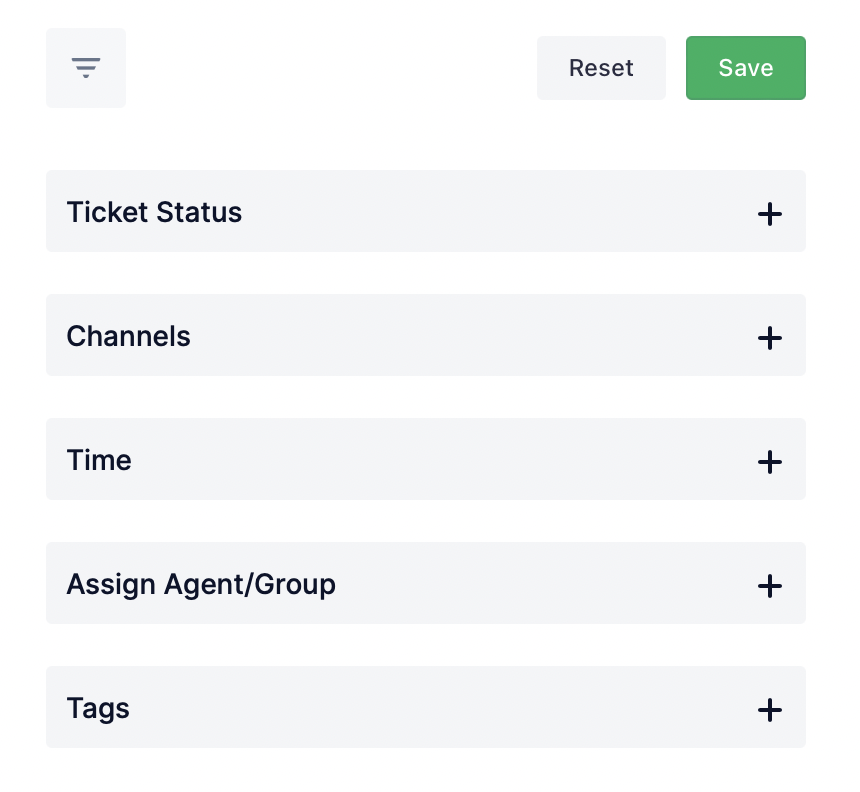
Task: Save the current filter configuration
Action: pyautogui.click(x=745, y=68)
